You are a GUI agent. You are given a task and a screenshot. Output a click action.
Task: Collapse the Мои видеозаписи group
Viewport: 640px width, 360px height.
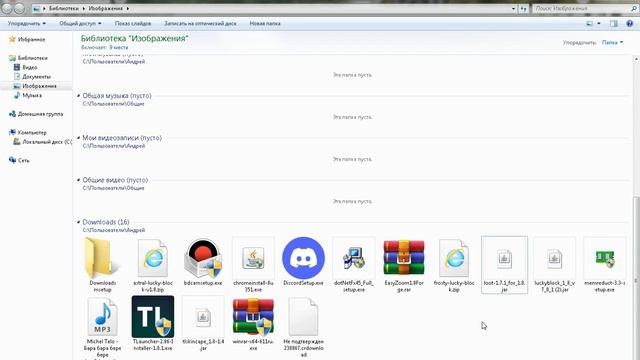pyautogui.click(x=79, y=138)
